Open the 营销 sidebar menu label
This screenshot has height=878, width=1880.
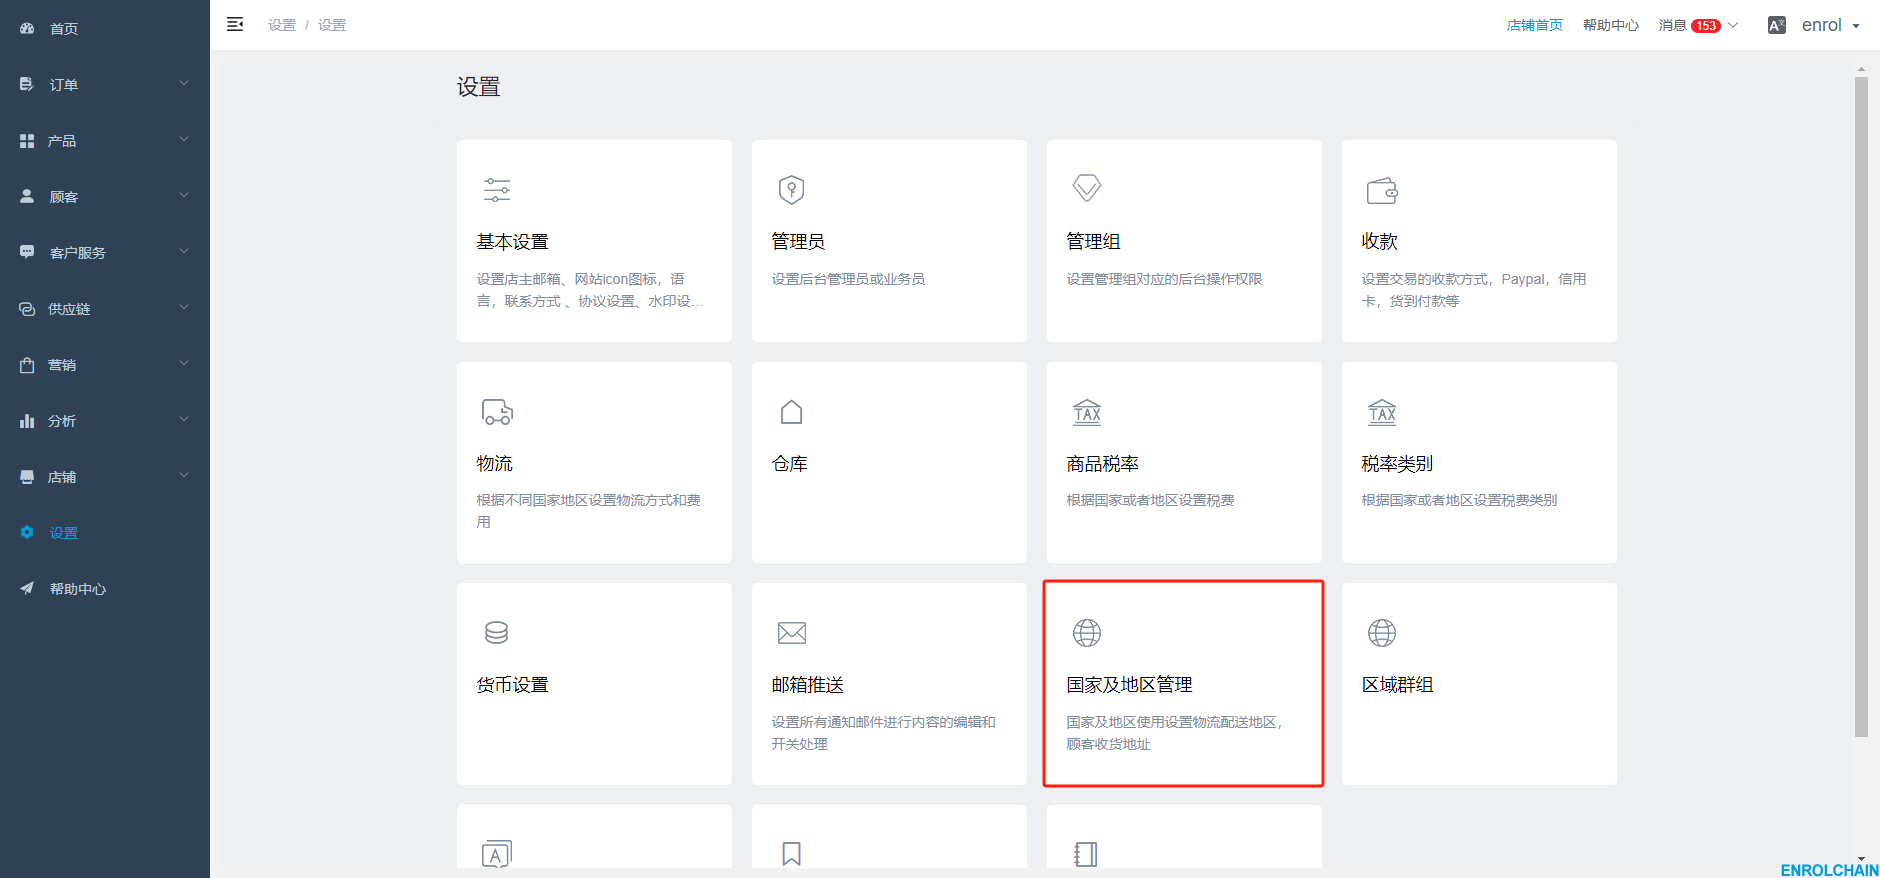point(62,365)
